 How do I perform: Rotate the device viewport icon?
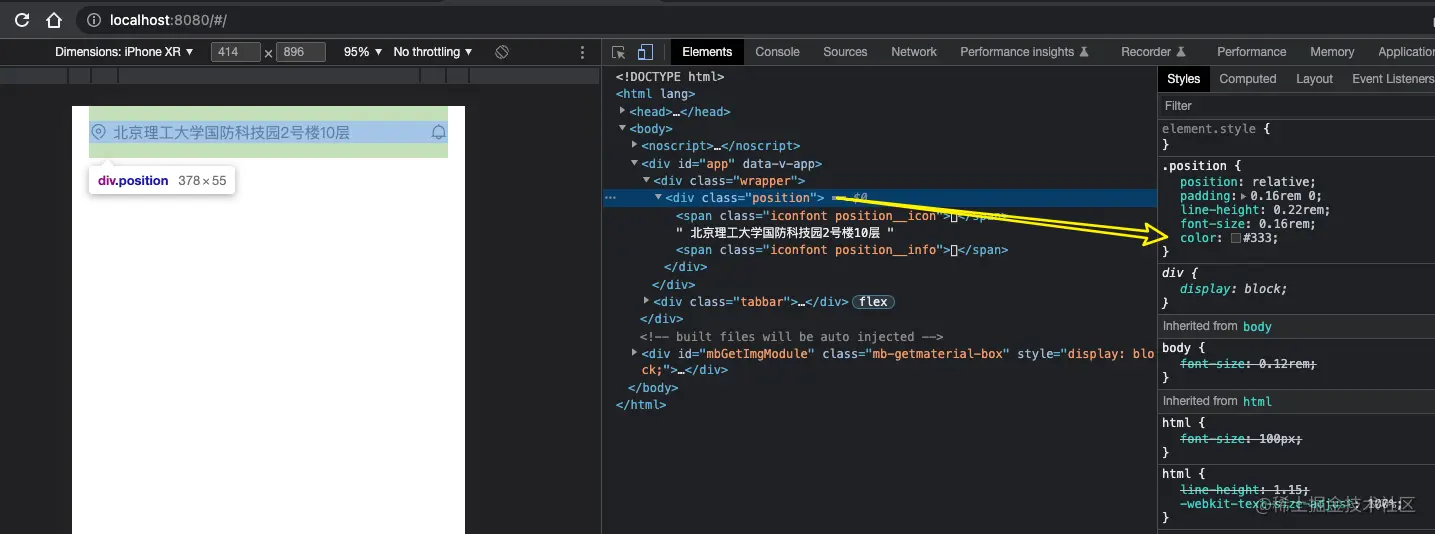(502, 52)
